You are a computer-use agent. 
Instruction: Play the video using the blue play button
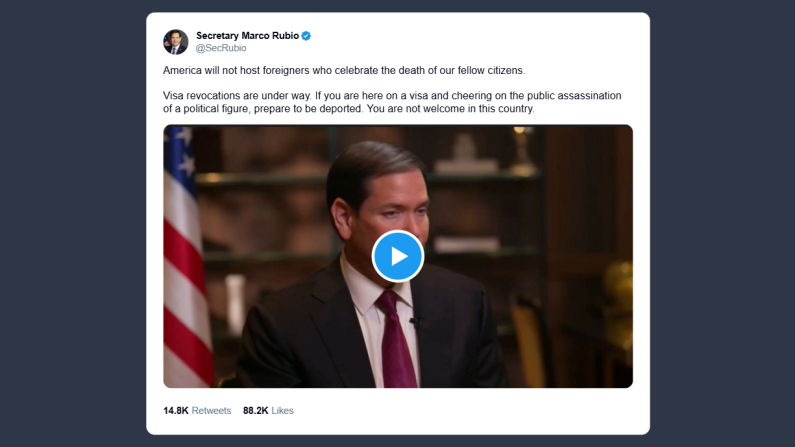click(398, 256)
